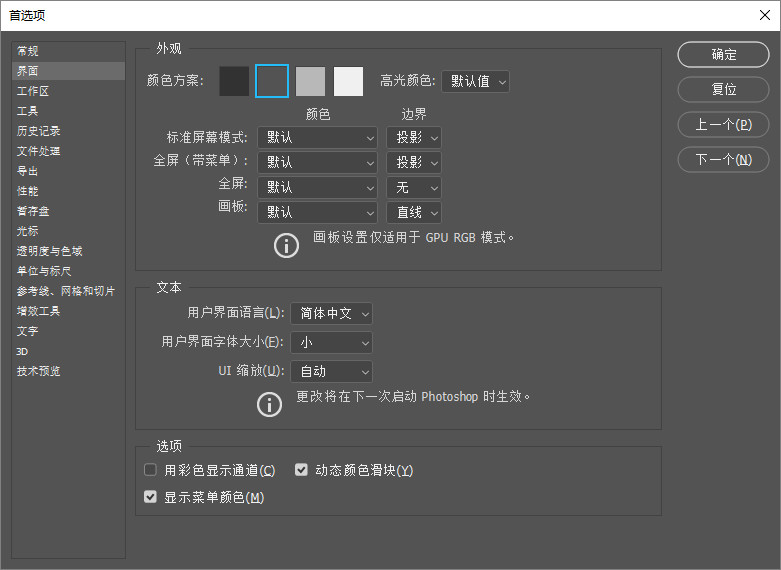Image resolution: width=781 pixels, height=570 pixels.
Task: Toggle 动态颜色滑块 checkbox
Action: pyautogui.click(x=301, y=469)
